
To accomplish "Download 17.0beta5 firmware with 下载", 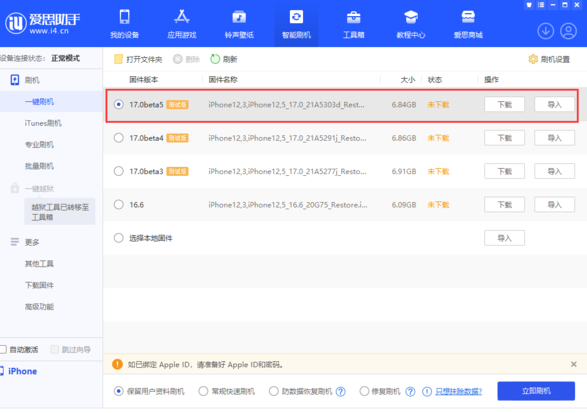I will [x=504, y=104].
